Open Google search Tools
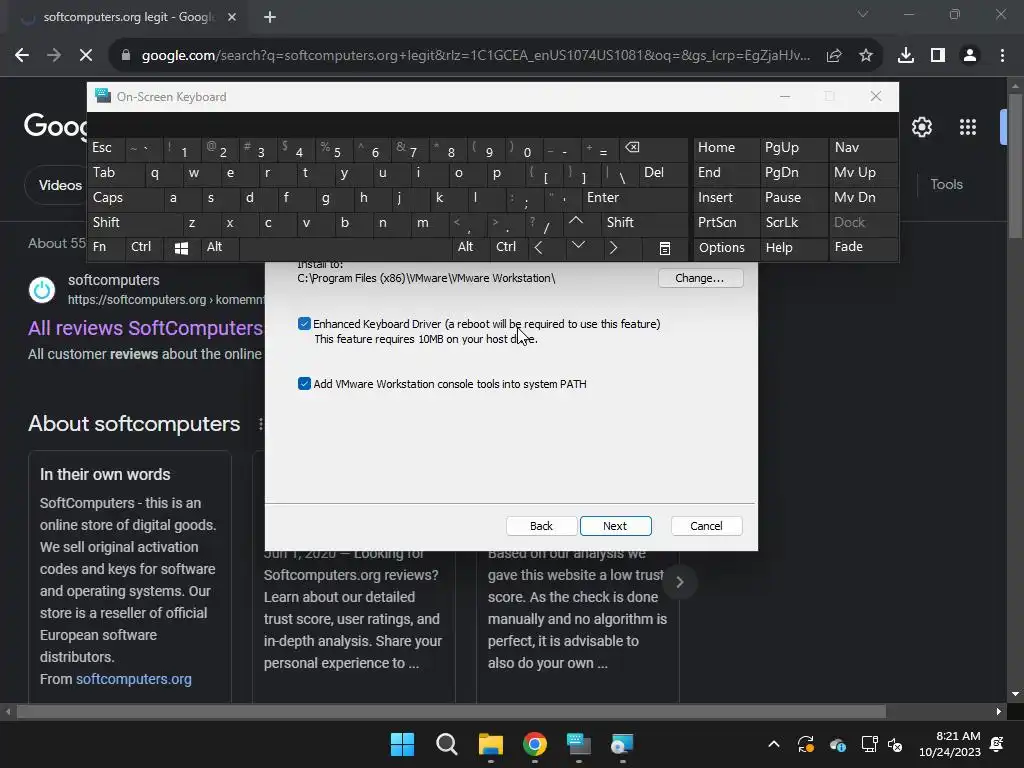The height and width of the screenshot is (768, 1024). click(x=947, y=185)
